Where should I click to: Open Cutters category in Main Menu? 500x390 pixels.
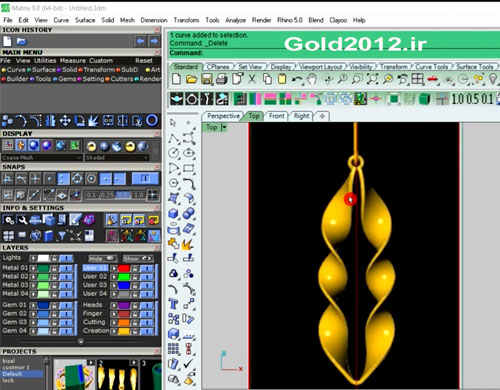point(122,79)
